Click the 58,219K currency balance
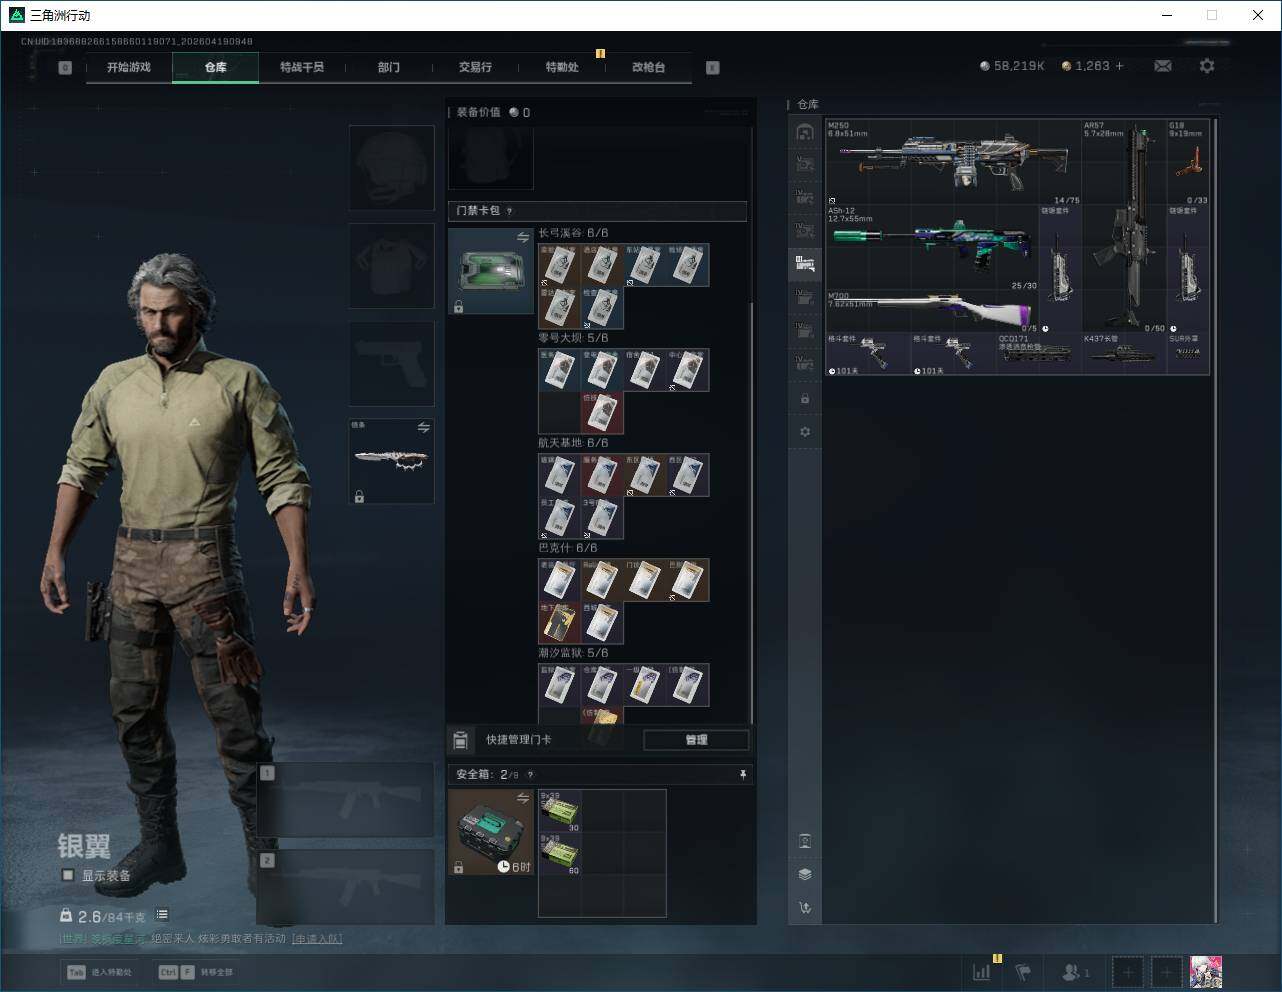This screenshot has width=1282, height=992. click(x=1012, y=66)
